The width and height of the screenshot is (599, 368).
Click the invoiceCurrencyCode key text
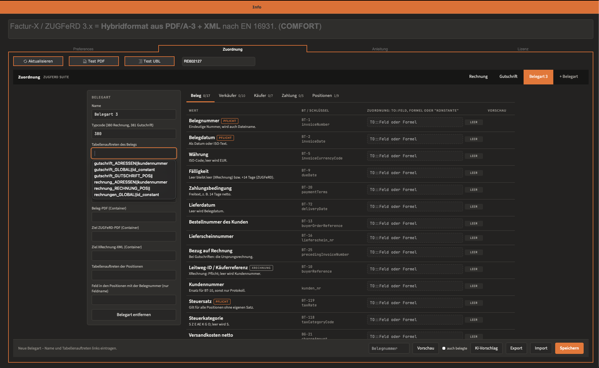(x=322, y=158)
